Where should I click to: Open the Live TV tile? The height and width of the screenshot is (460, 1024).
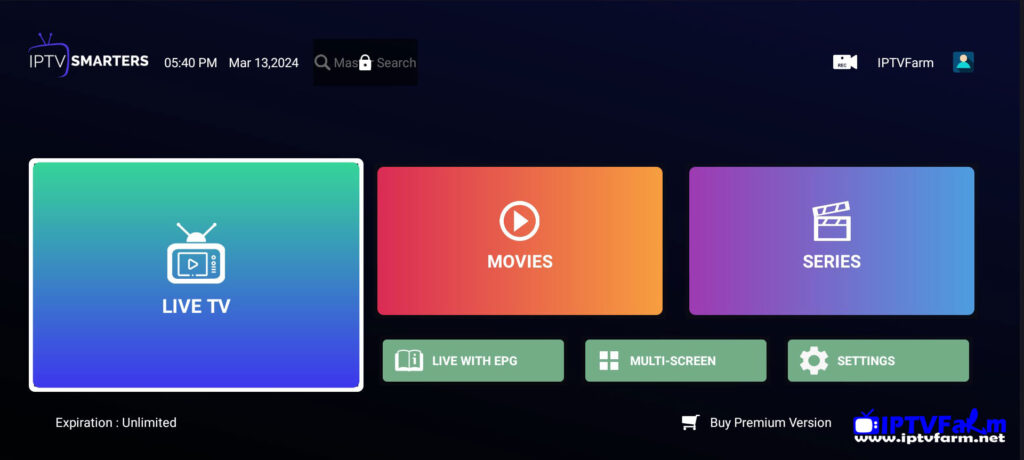(196, 275)
